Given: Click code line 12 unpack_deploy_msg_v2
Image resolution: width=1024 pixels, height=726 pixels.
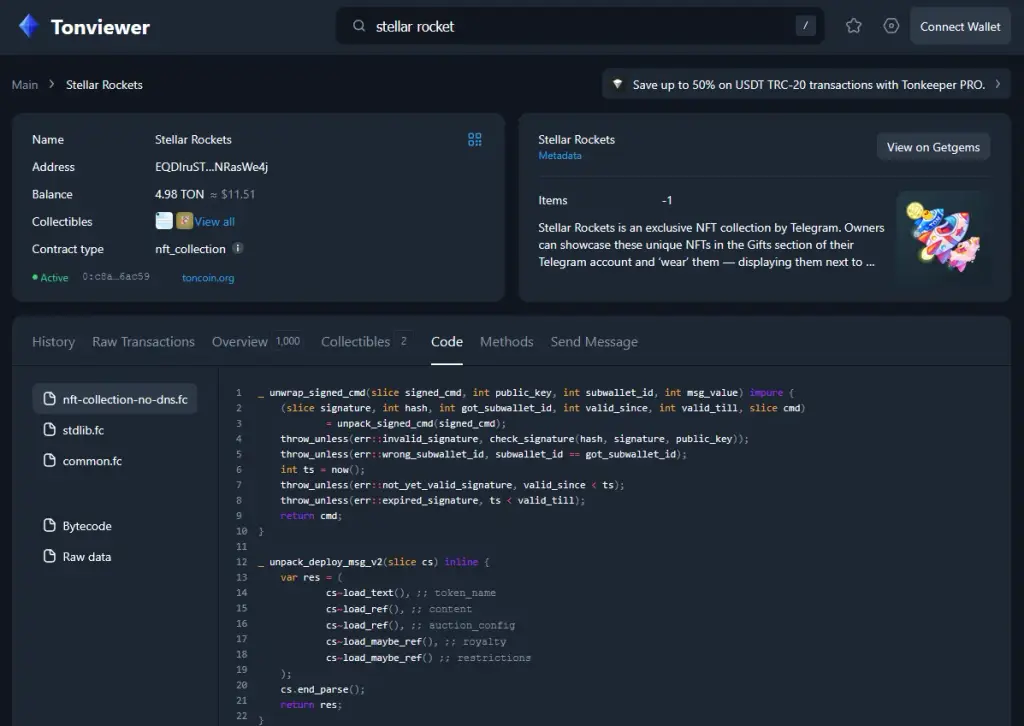Looking at the screenshot, I should 374,561.
